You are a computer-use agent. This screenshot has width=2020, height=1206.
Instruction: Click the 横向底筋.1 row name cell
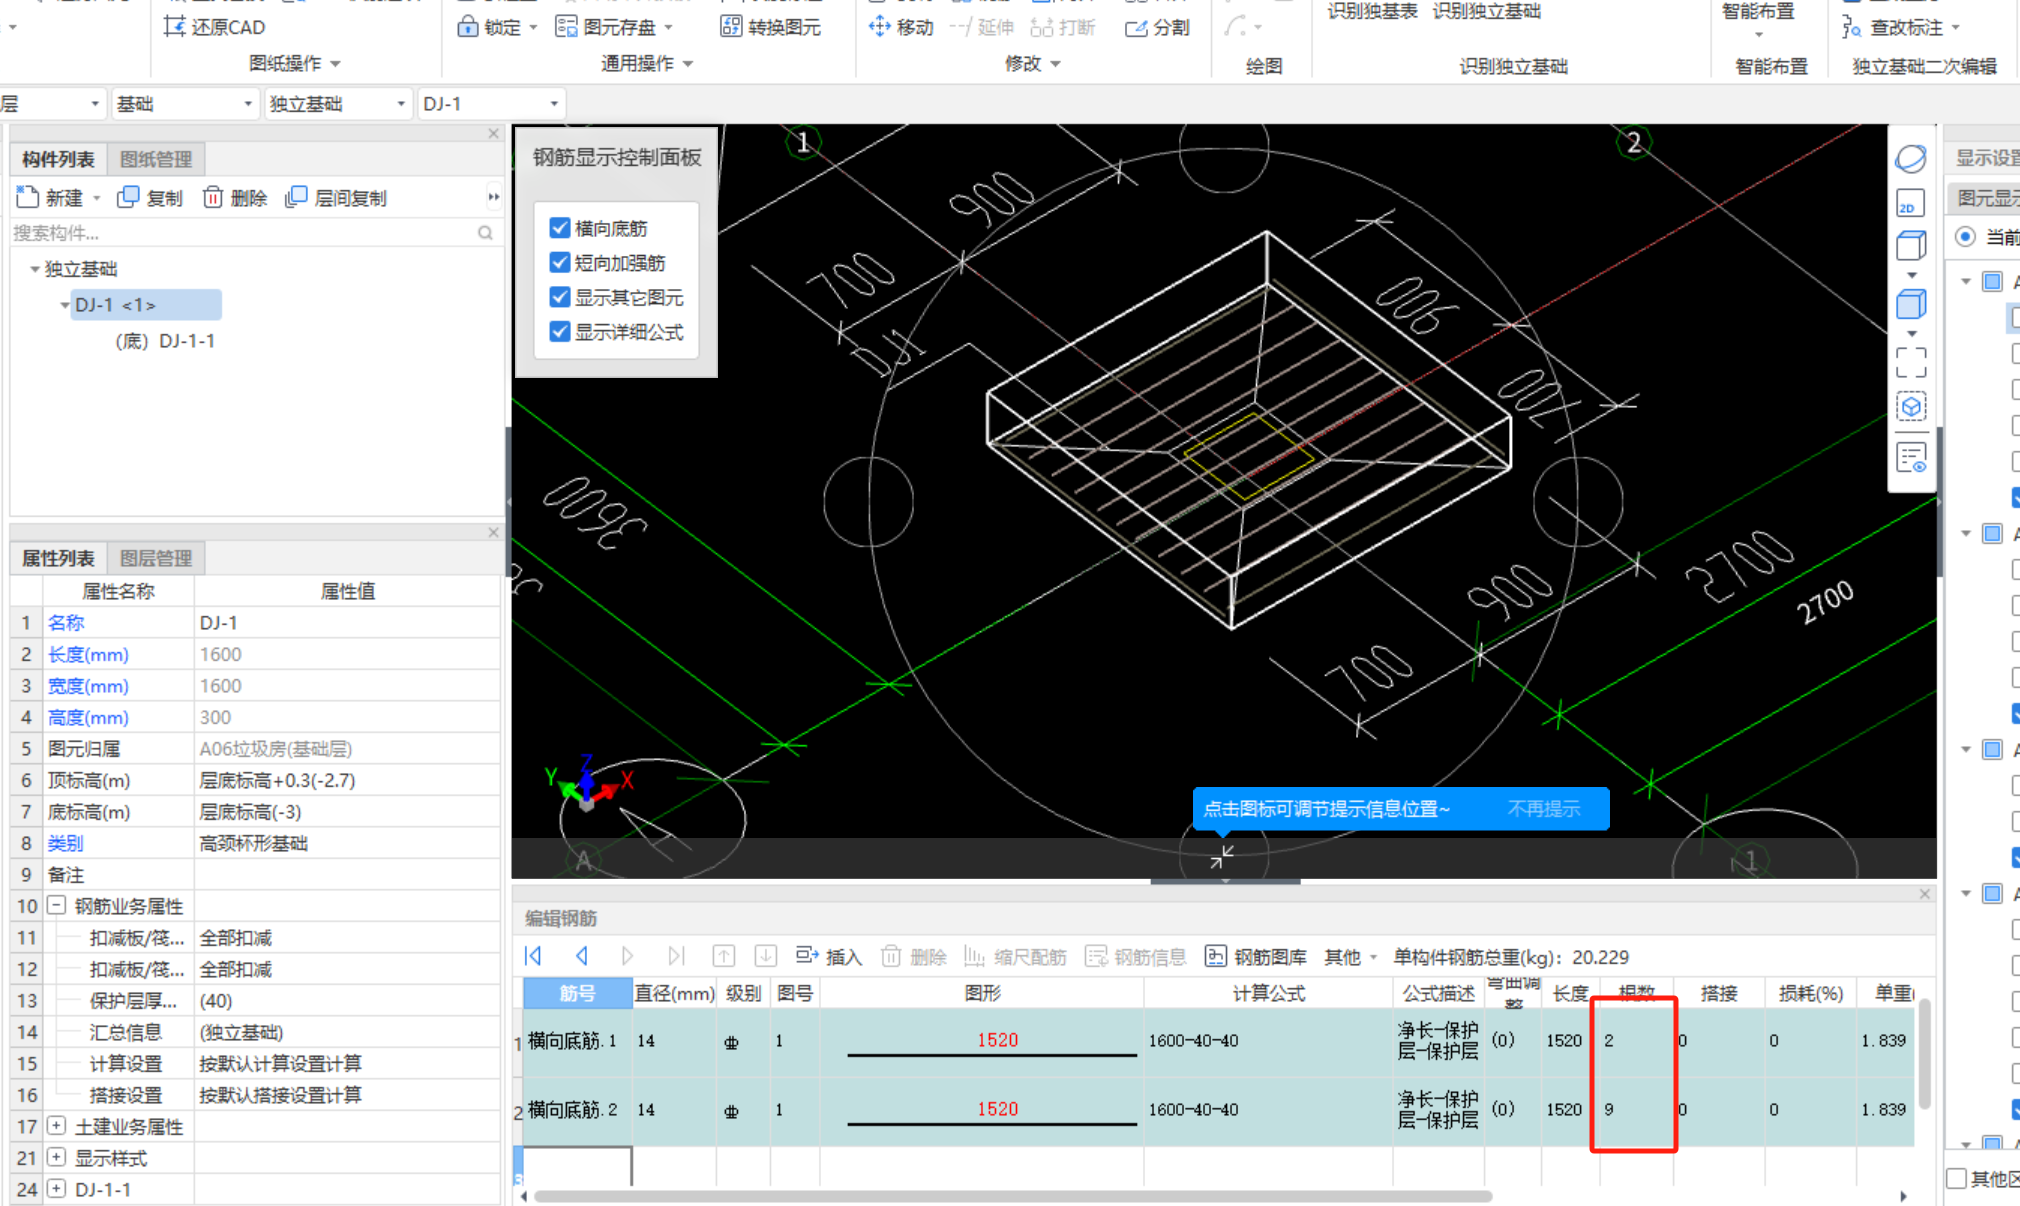pos(577,1041)
